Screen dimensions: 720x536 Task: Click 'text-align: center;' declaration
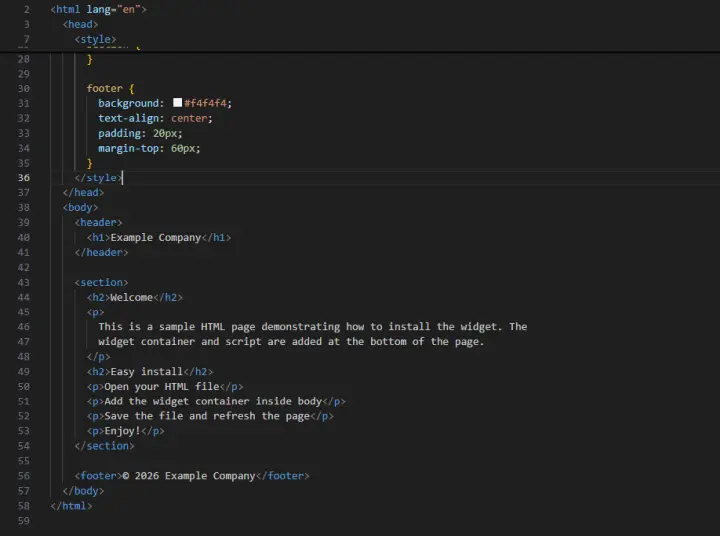click(x=155, y=118)
